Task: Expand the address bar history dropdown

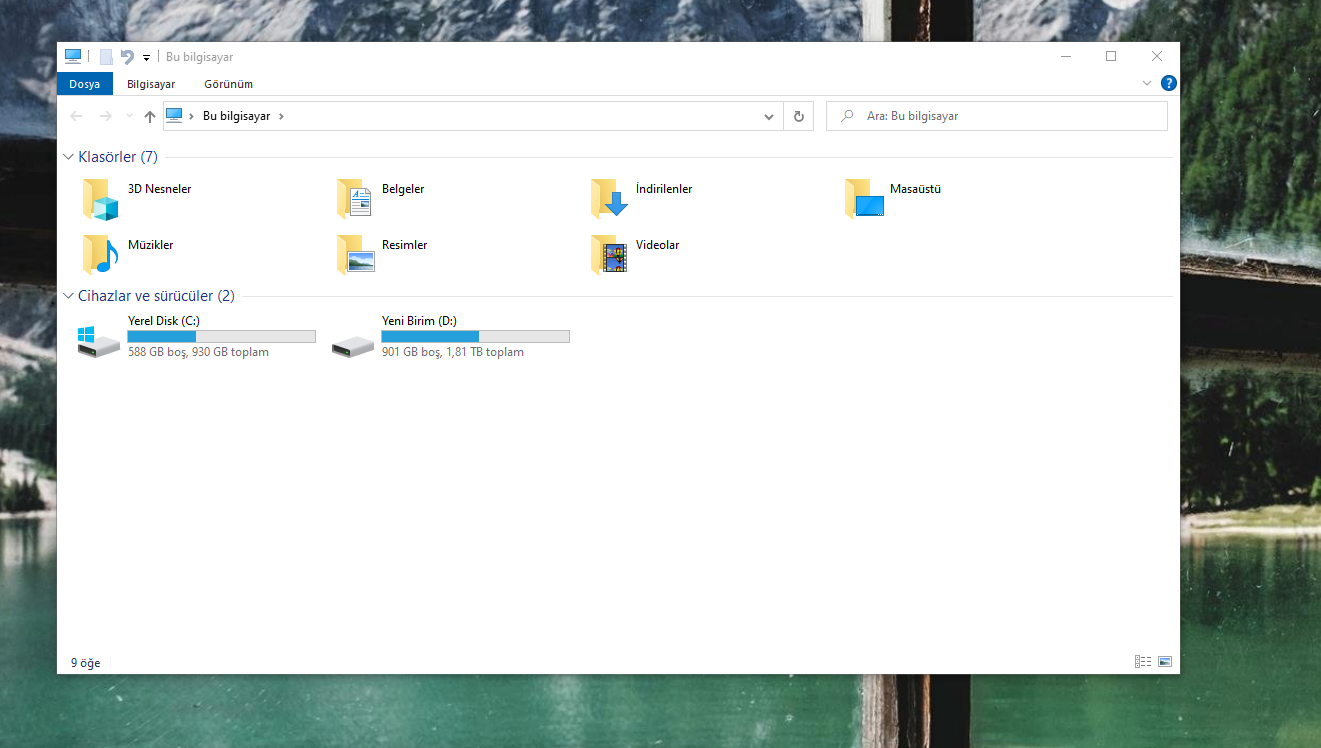Action: [769, 116]
